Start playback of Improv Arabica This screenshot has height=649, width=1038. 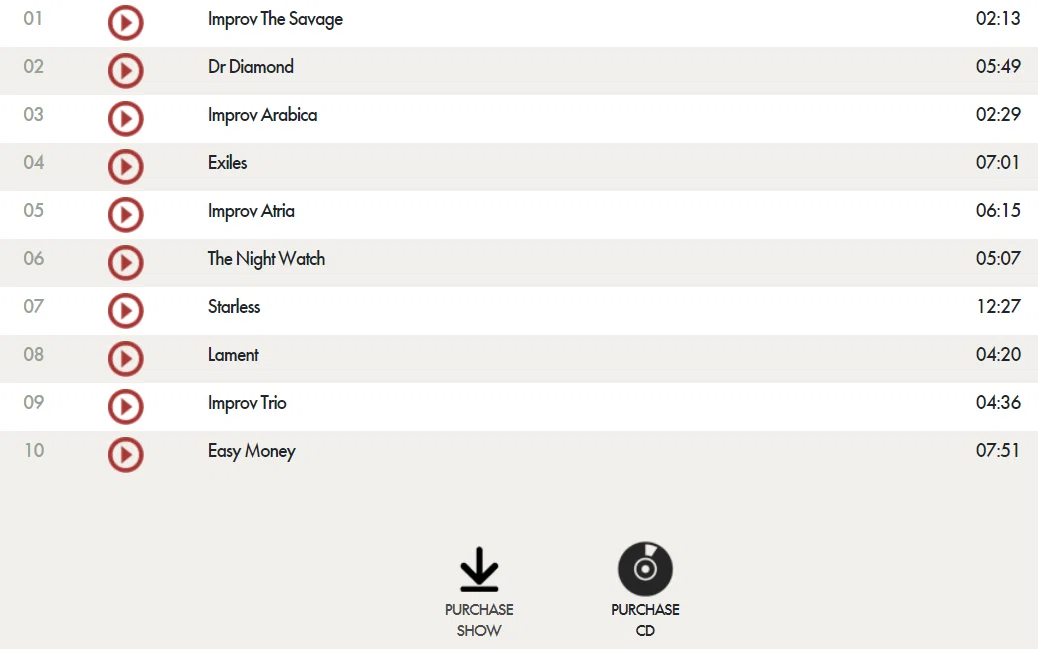pos(126,119)
